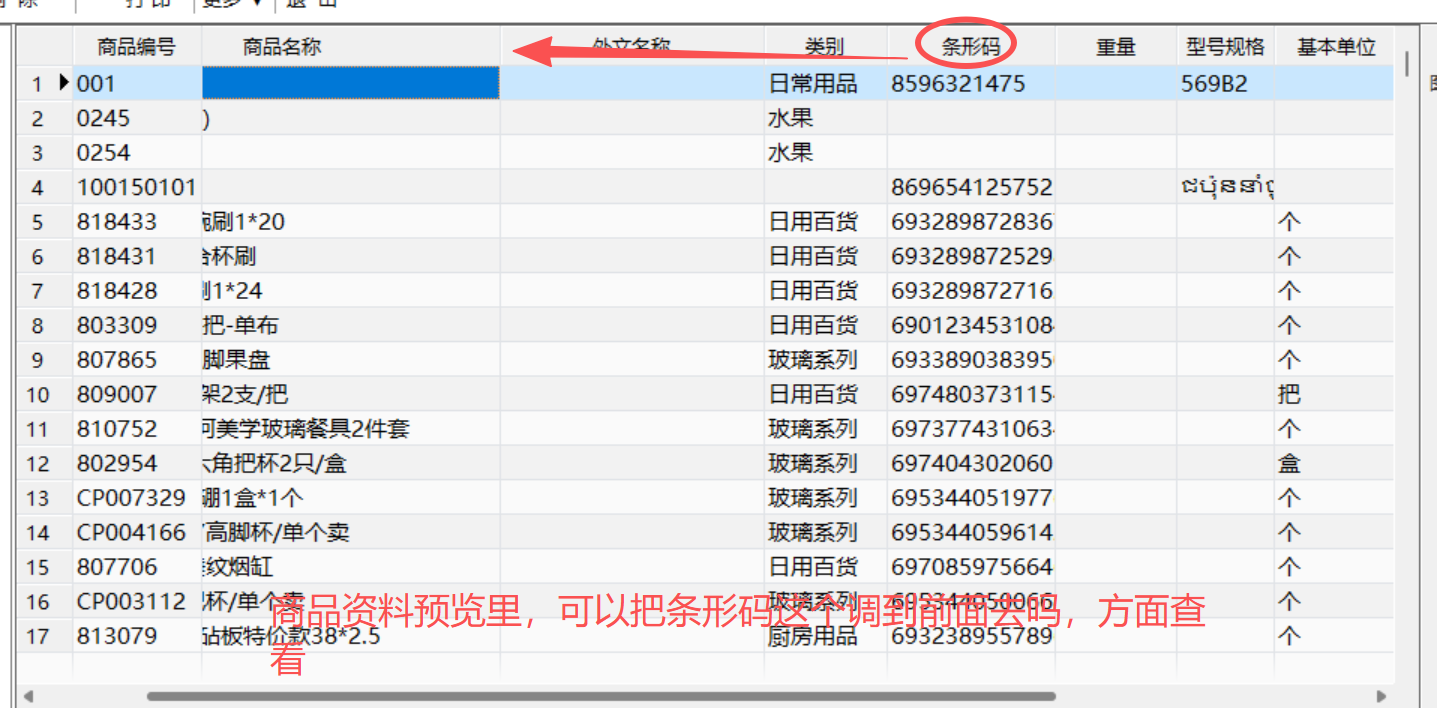Image resolution: width=1437 pixels, height=708 pixels.
Task: Click the 条形码 column header
Action: point(971,47)
